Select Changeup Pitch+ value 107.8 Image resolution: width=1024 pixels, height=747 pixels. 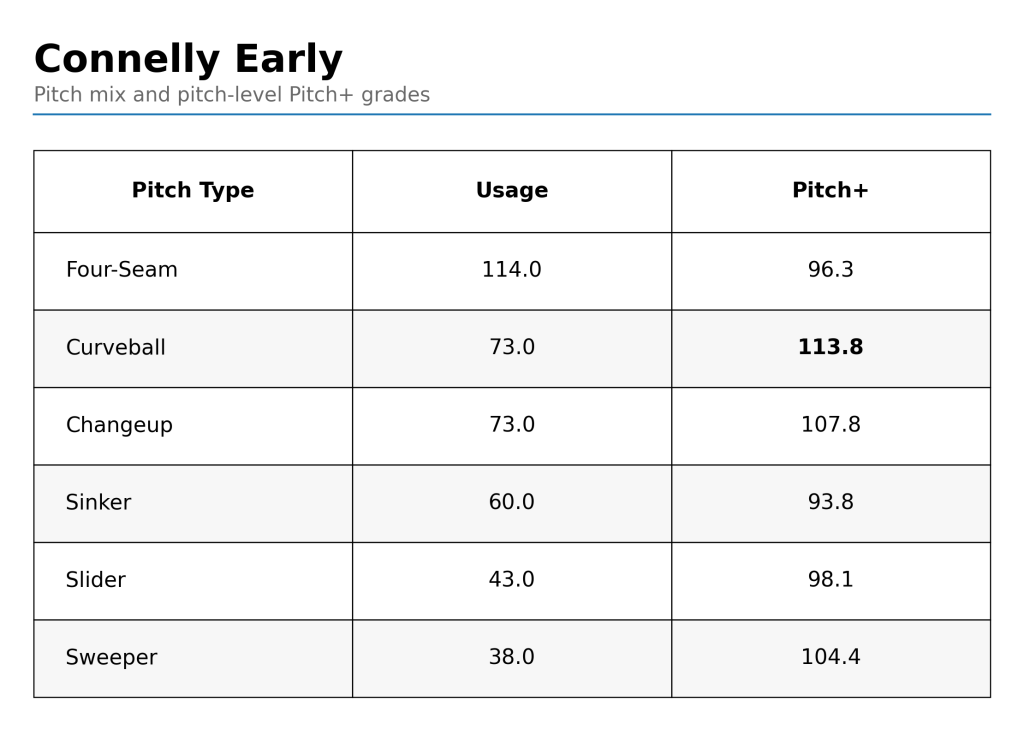click(830, 426)
